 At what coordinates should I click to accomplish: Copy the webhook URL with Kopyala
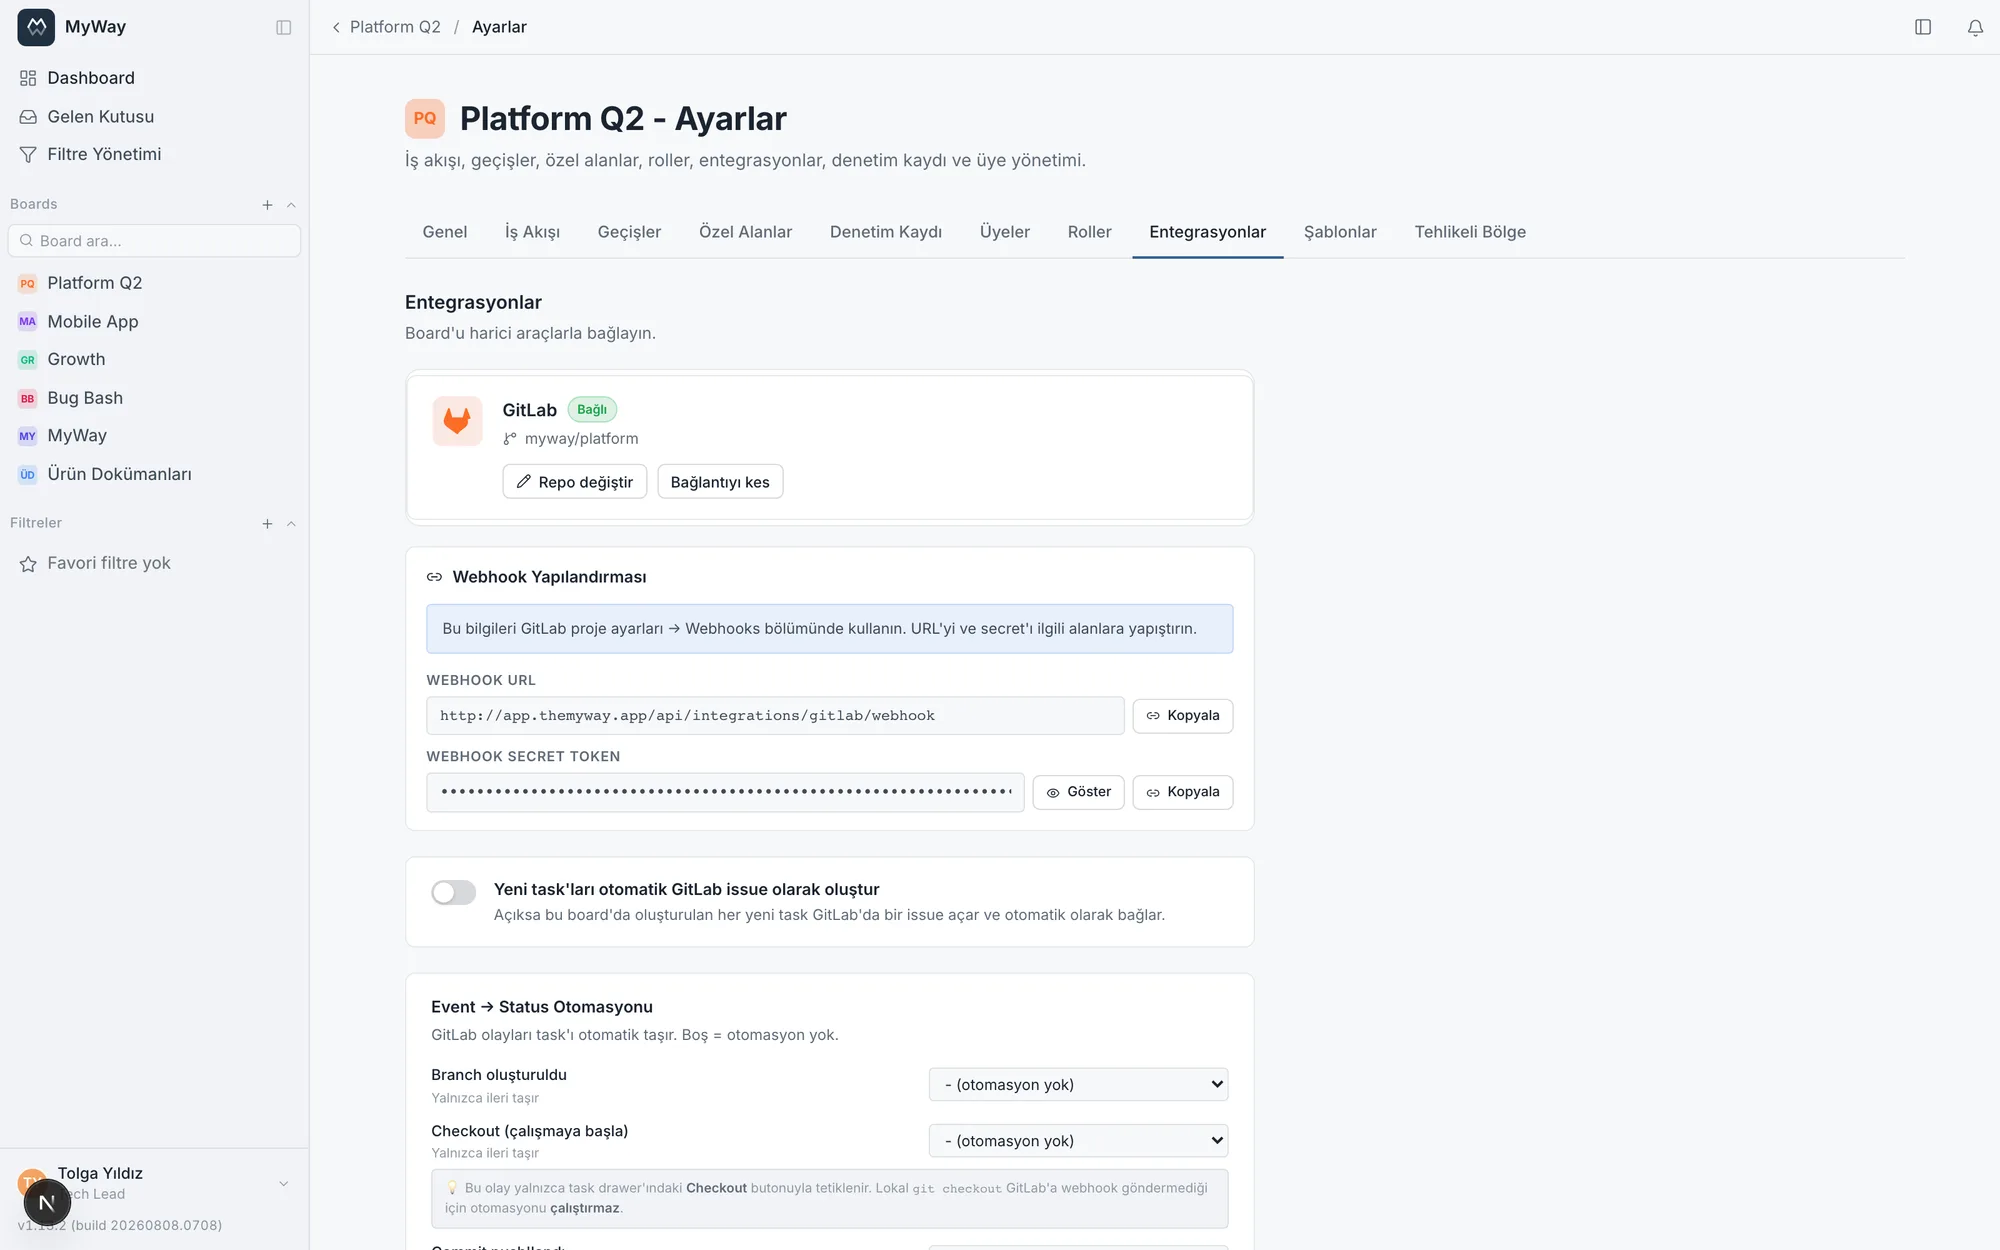pyautogui.click(x=1183, y=716)
